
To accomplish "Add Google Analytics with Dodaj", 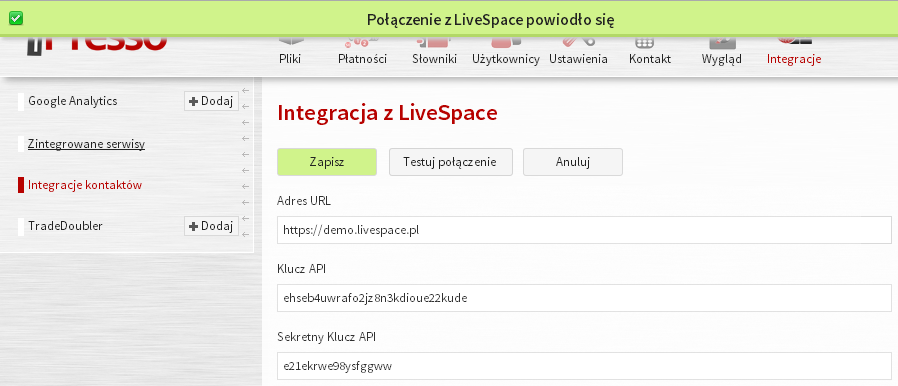I will pos(211,101).
